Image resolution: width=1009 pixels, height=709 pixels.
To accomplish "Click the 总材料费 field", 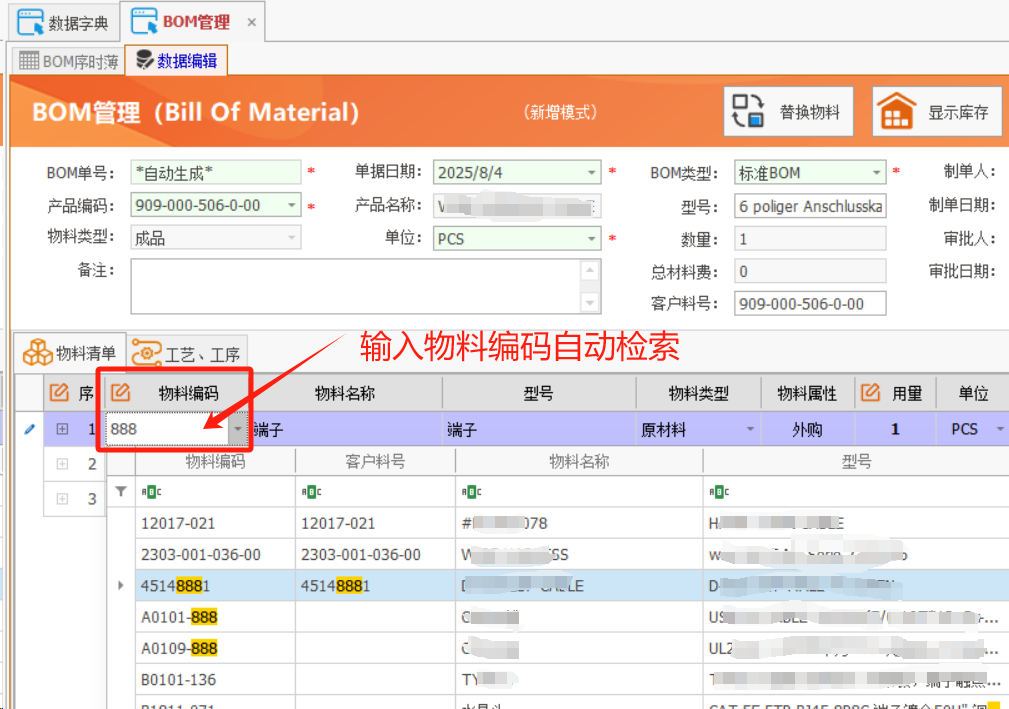I will [810, 272].
